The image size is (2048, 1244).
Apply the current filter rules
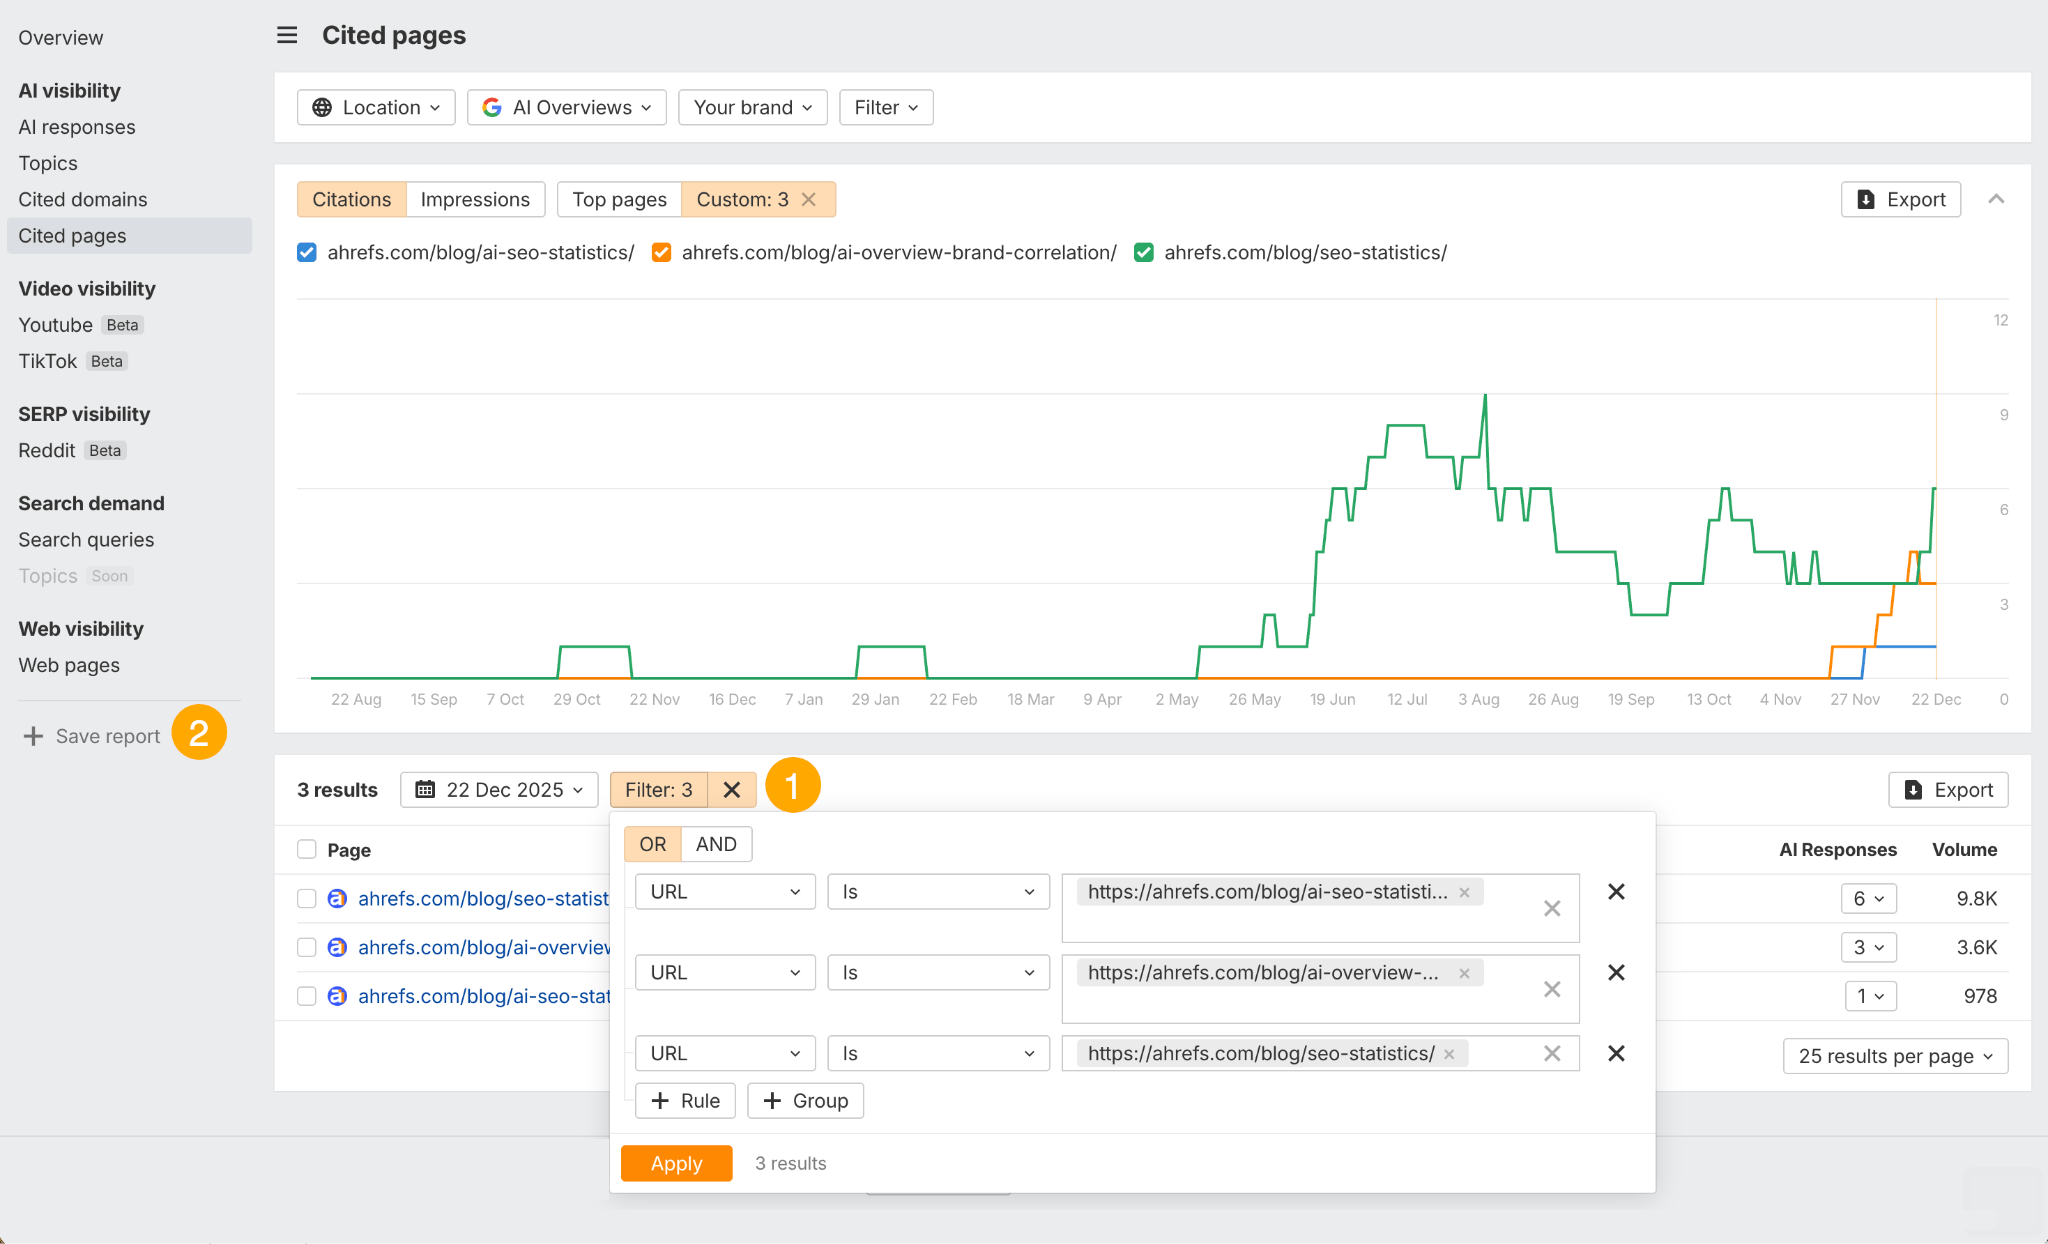(676, 1163)
